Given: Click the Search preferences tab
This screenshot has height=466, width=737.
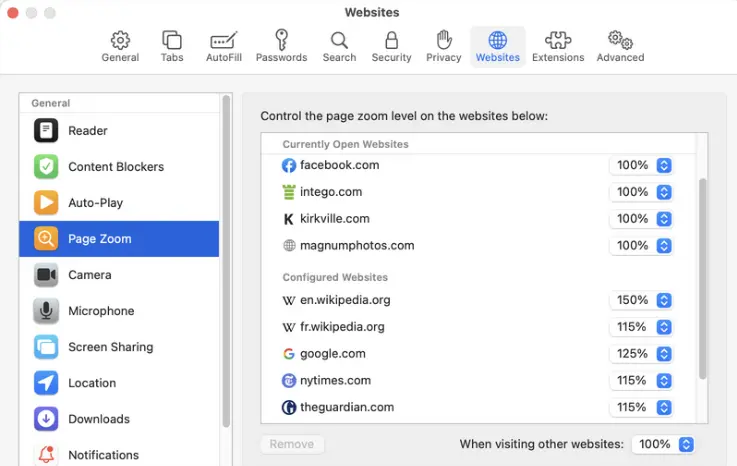Looking at the screenshot, I should [x=339, y=46].
